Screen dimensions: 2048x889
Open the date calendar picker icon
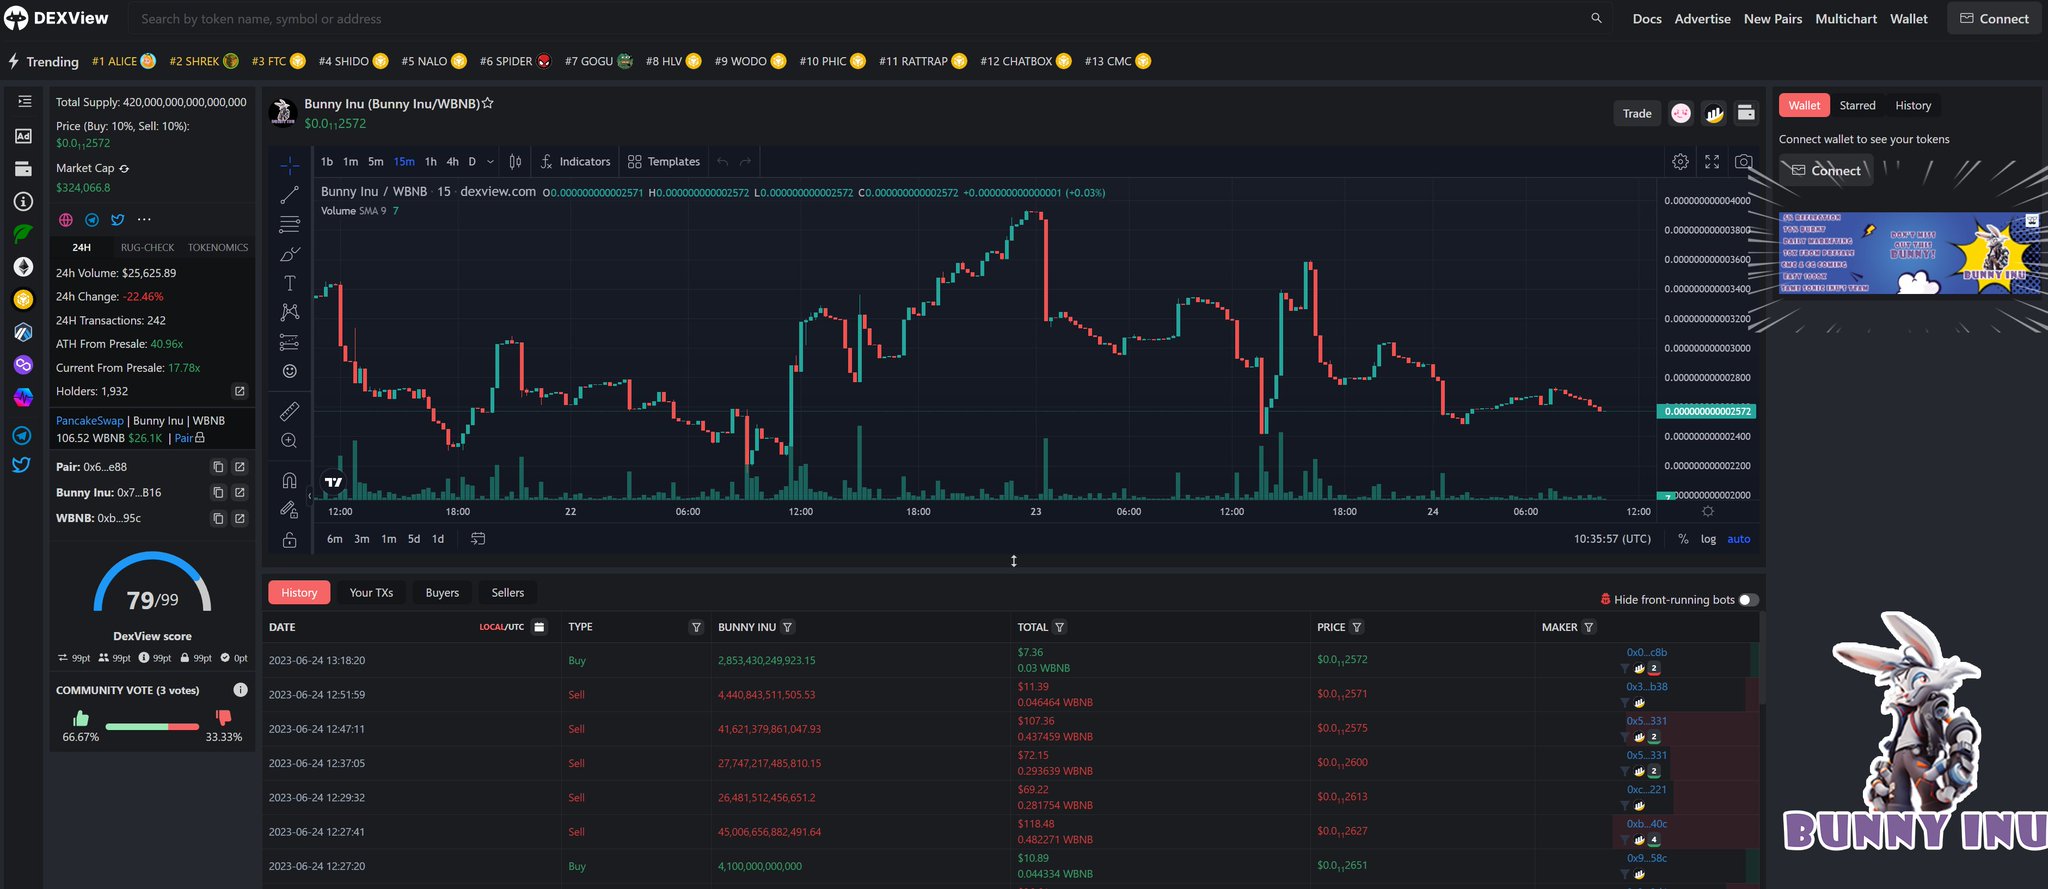539,627
